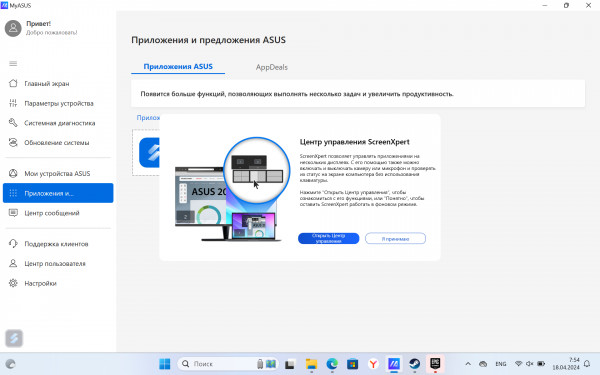Click the Системная диагностика wrench icon
The width and height of the screenshot is (600, 375).
13,123
